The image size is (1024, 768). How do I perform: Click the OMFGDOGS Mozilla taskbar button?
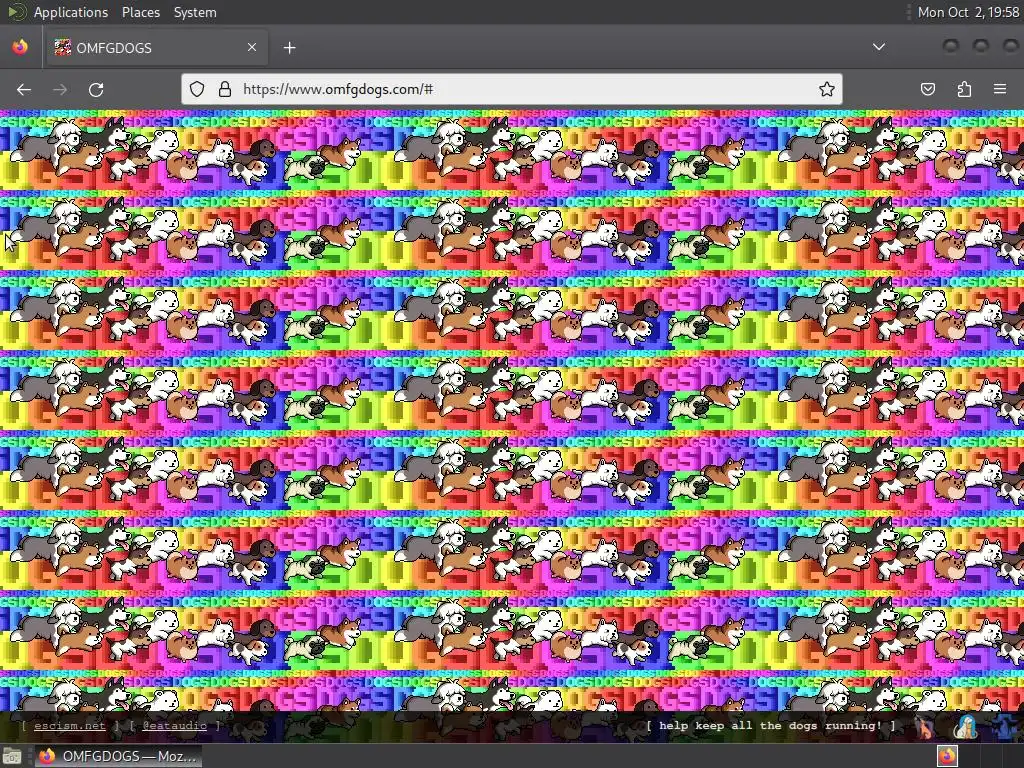pos(118,756)
